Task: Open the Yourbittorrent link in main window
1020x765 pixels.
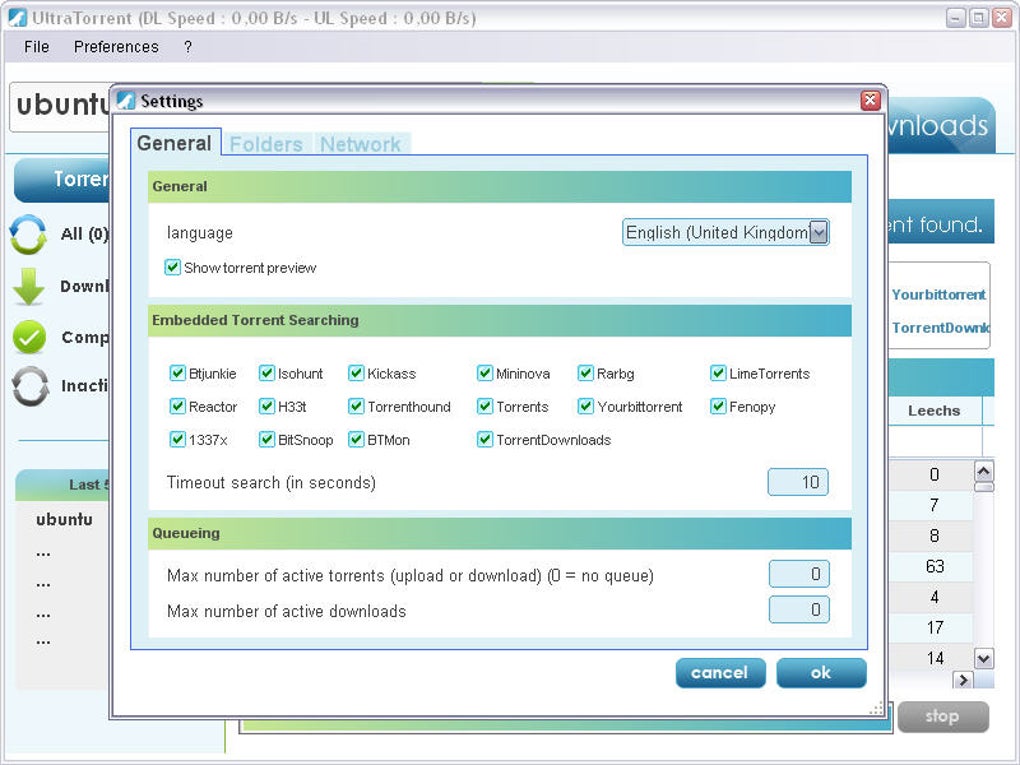Action: pos(939,295)
